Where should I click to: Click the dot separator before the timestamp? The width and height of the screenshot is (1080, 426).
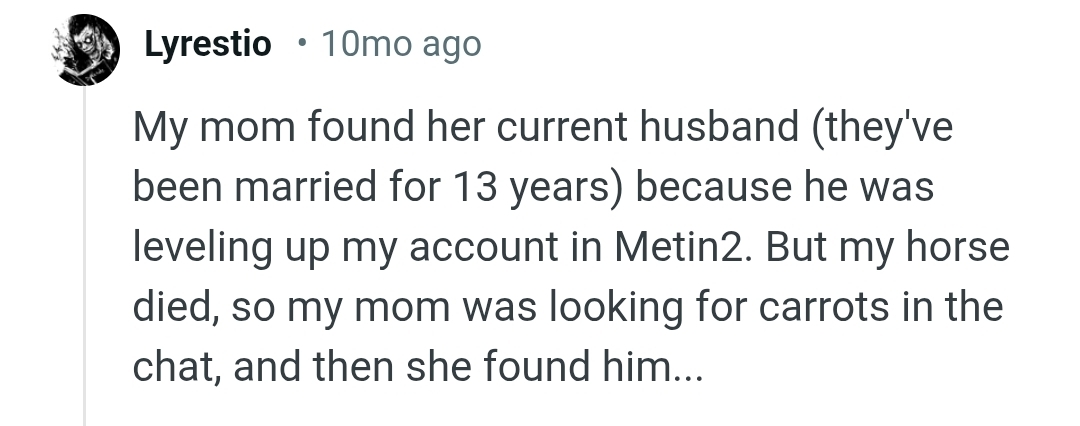[x=301, y=44]
